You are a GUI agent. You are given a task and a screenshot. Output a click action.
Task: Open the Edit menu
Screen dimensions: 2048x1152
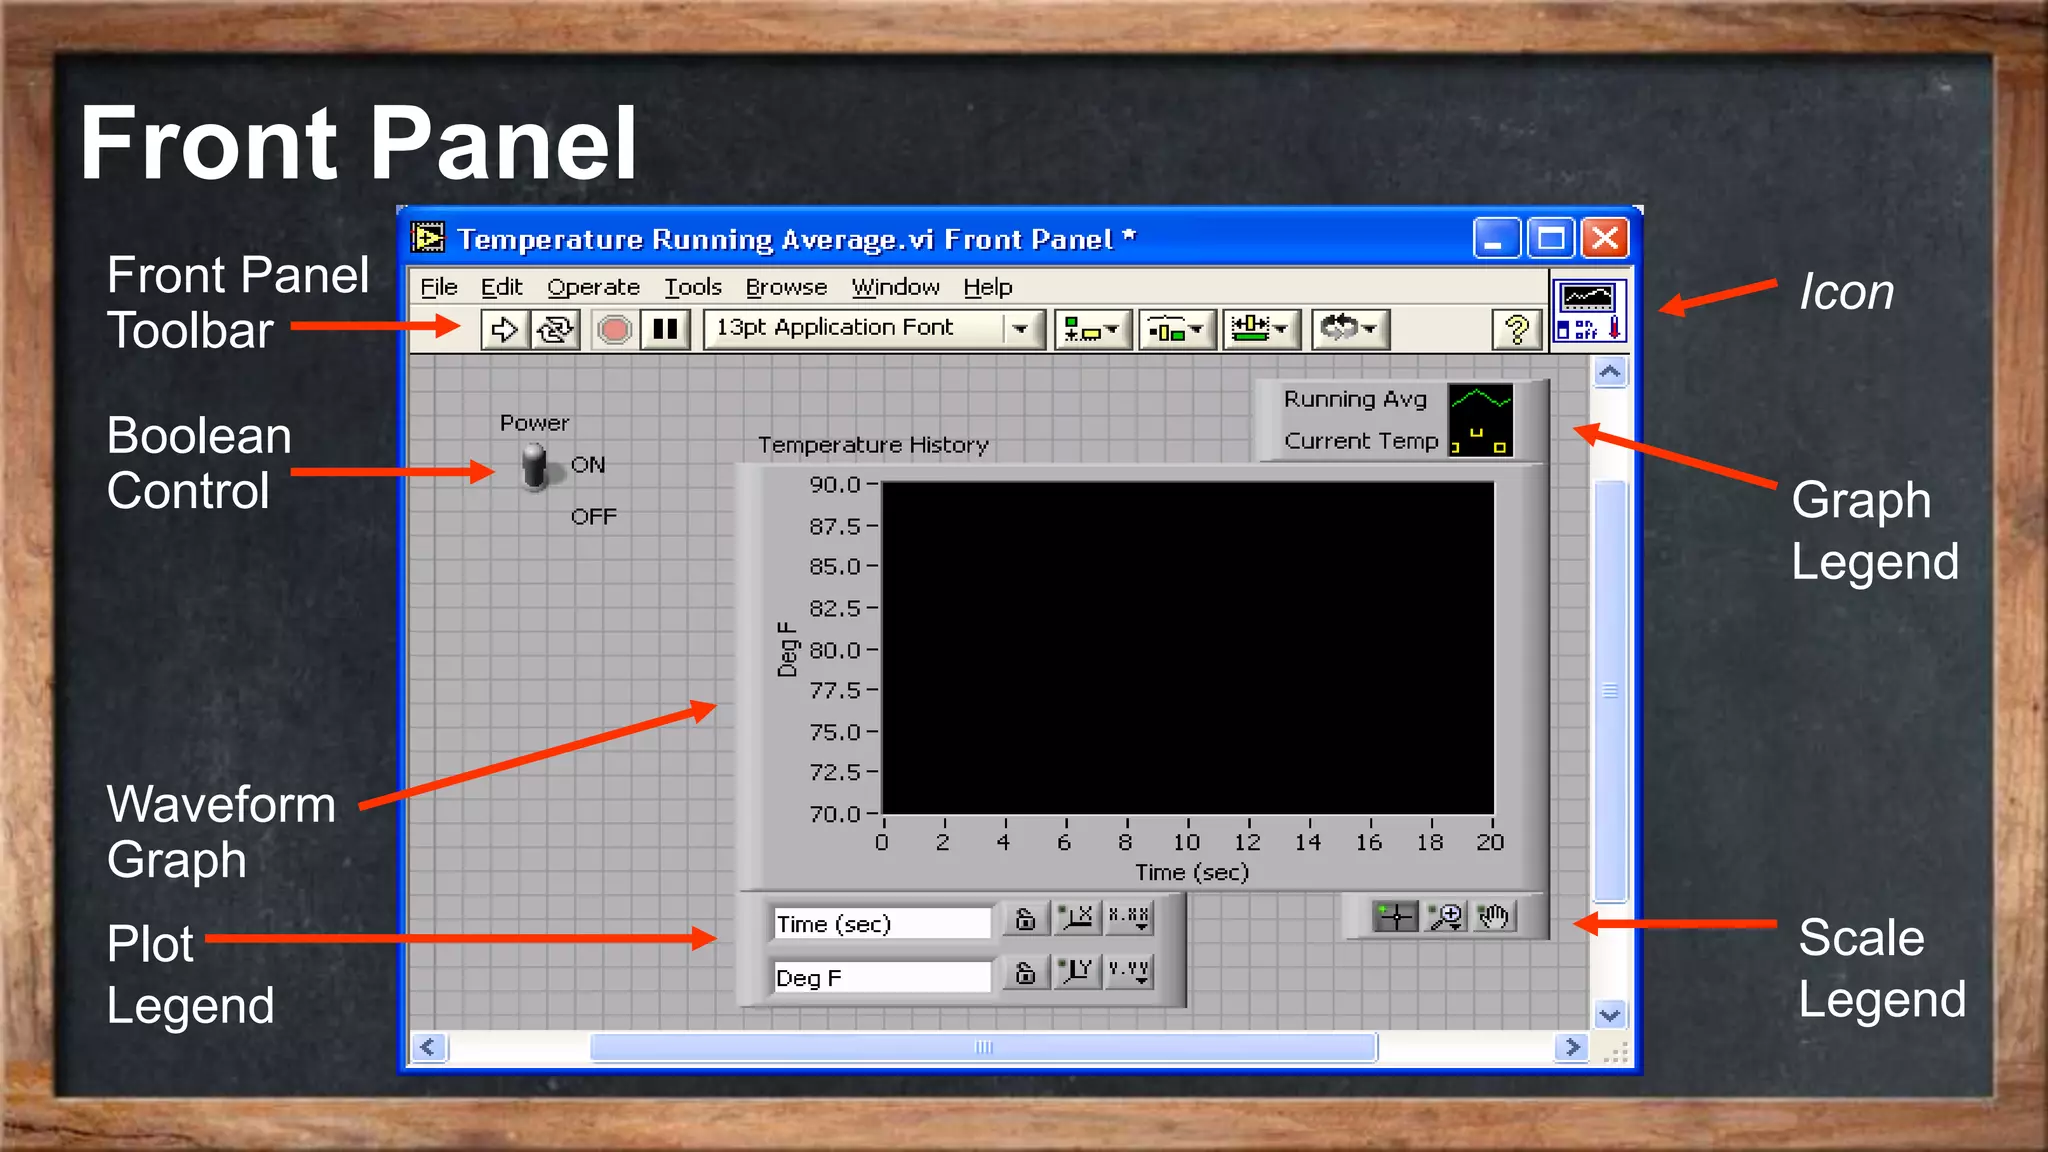(x=501, y=287)
